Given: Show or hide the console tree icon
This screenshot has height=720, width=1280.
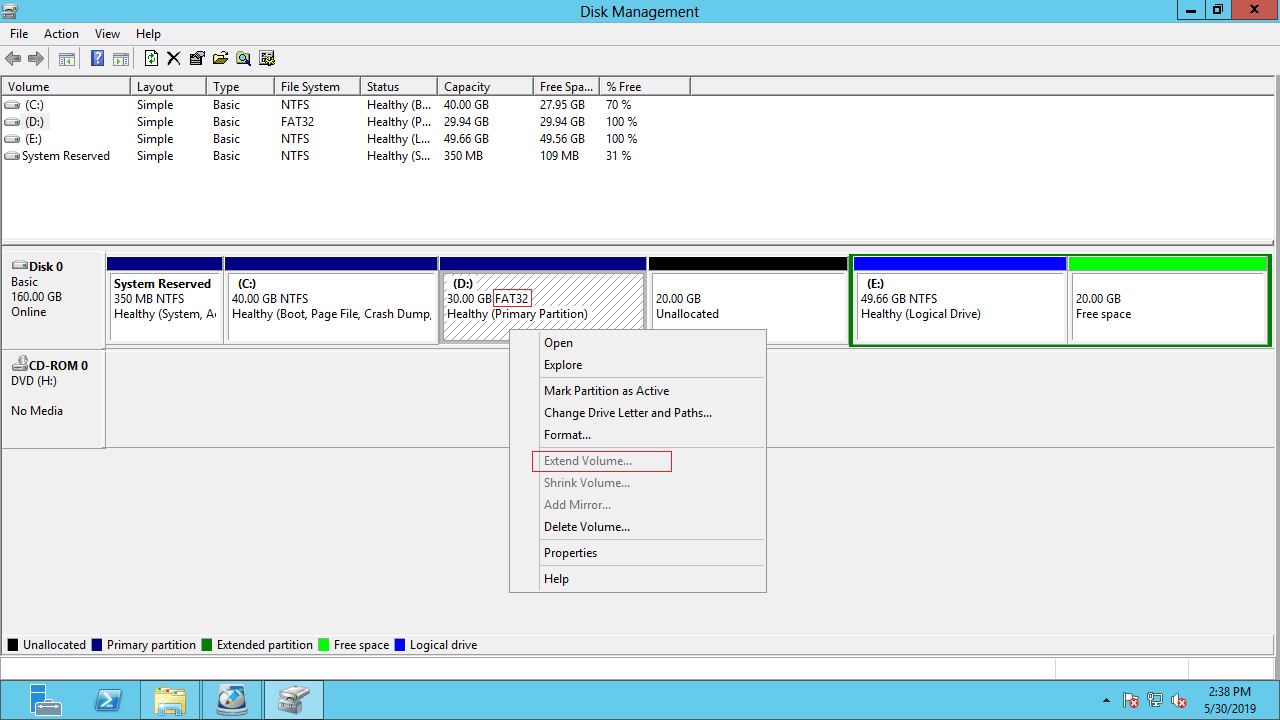Looking at the screenshot, I should click(67, 59).
